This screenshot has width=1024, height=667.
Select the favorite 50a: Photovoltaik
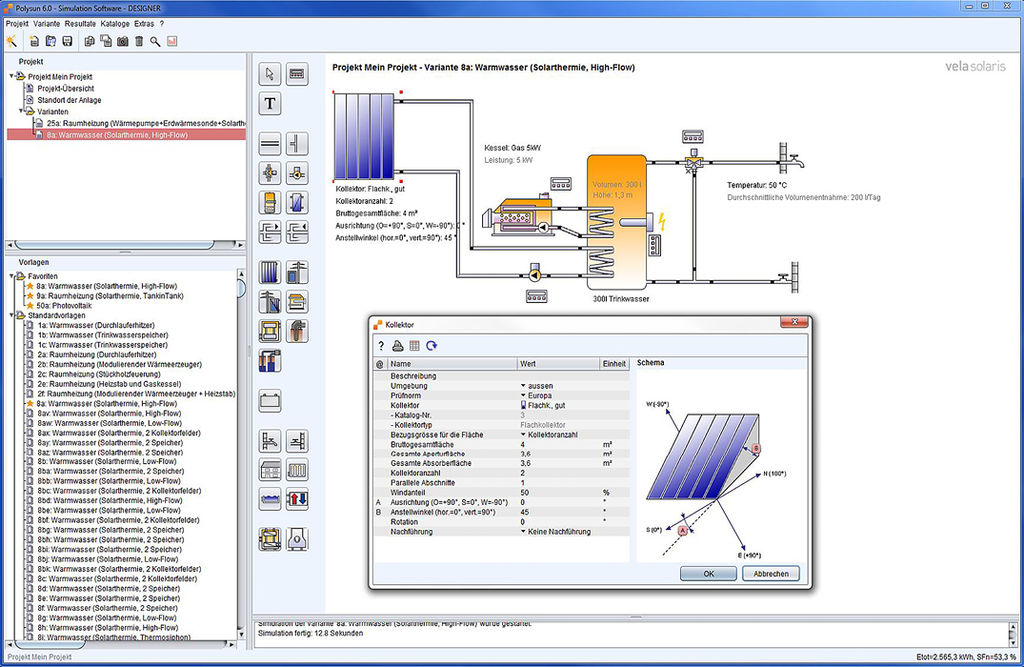point(64,305)
